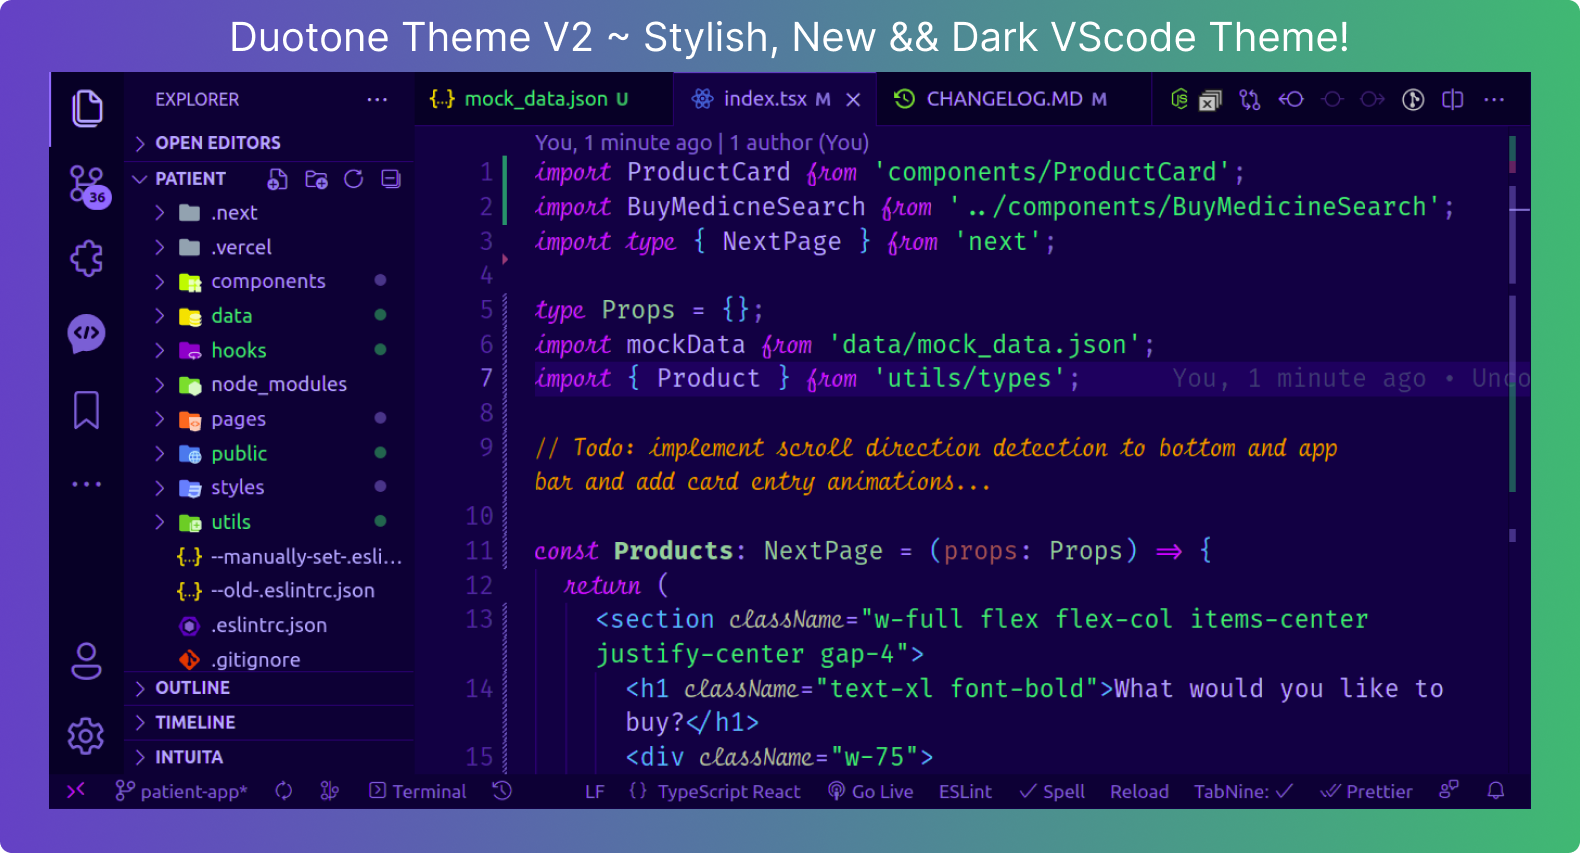Open the Bookmarks view icon

click(87, 410)
